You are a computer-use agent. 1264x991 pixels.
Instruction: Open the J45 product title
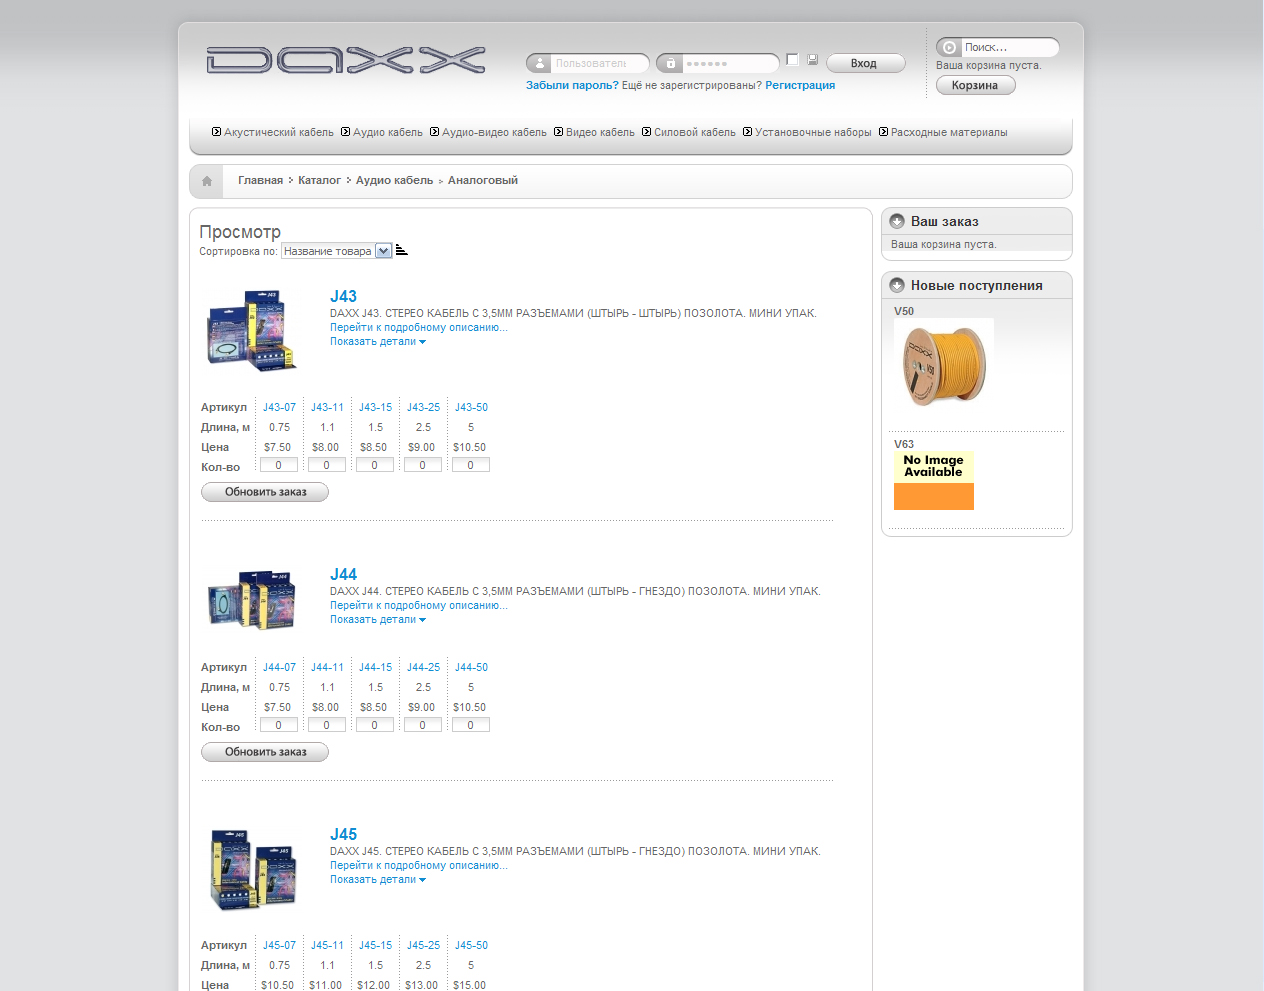click(x=343, y=834)
